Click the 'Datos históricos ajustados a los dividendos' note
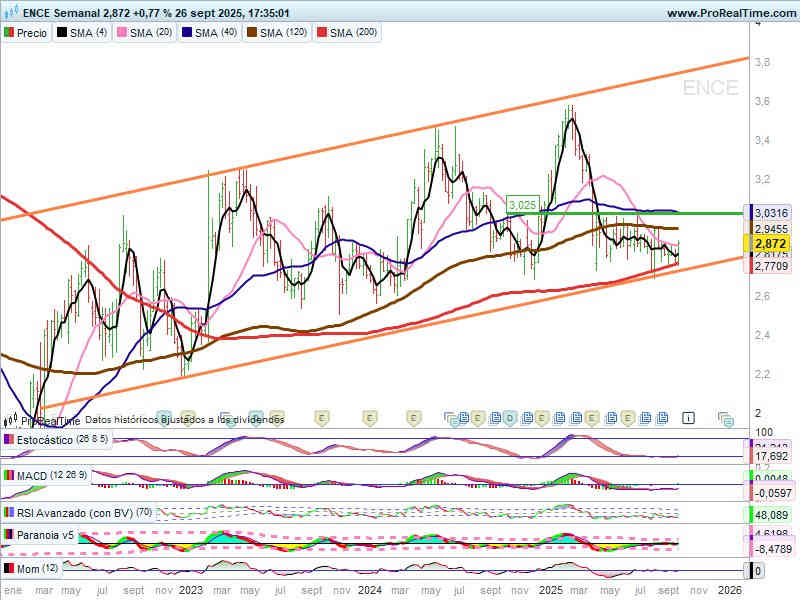This screenshot has height=600, width=800. pos(185,419)
